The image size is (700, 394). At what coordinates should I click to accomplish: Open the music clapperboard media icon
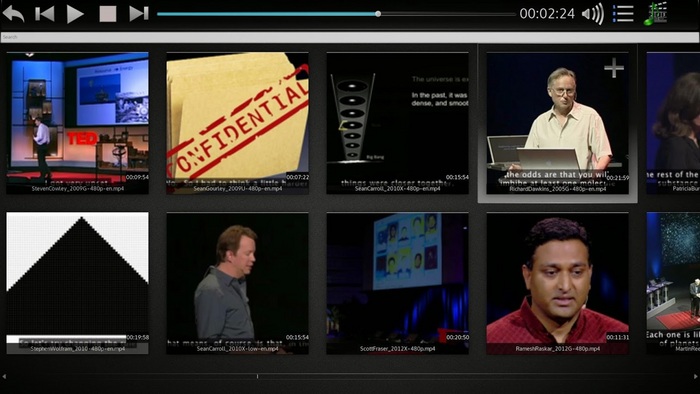(x=655, y=13)
